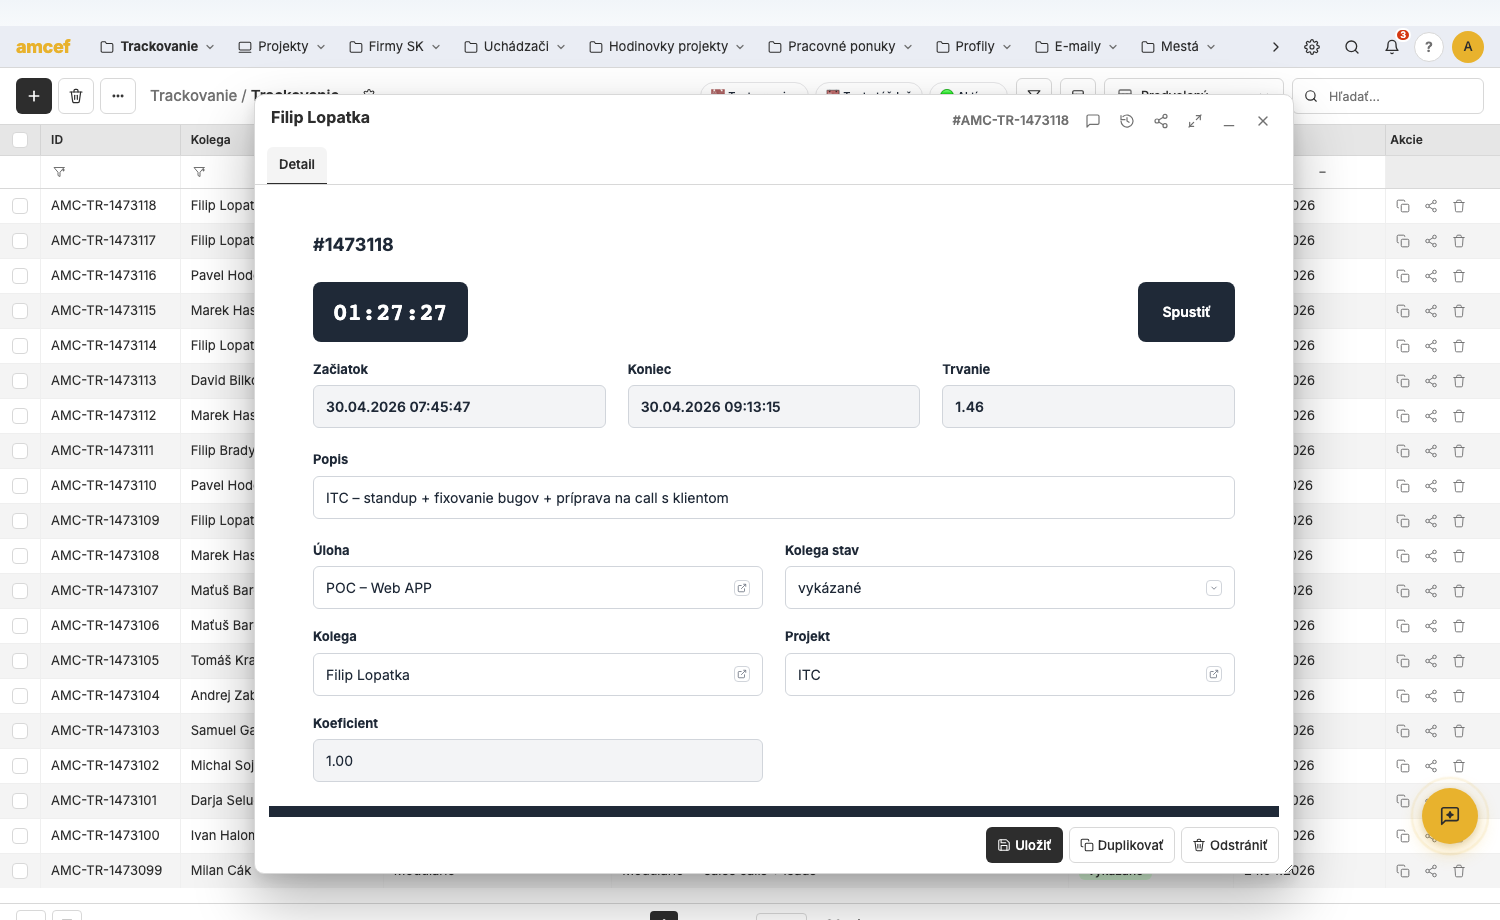1500x920 pixels.
Task: Click the Trackovanie breadcrumb link
Action: [193, 96]
